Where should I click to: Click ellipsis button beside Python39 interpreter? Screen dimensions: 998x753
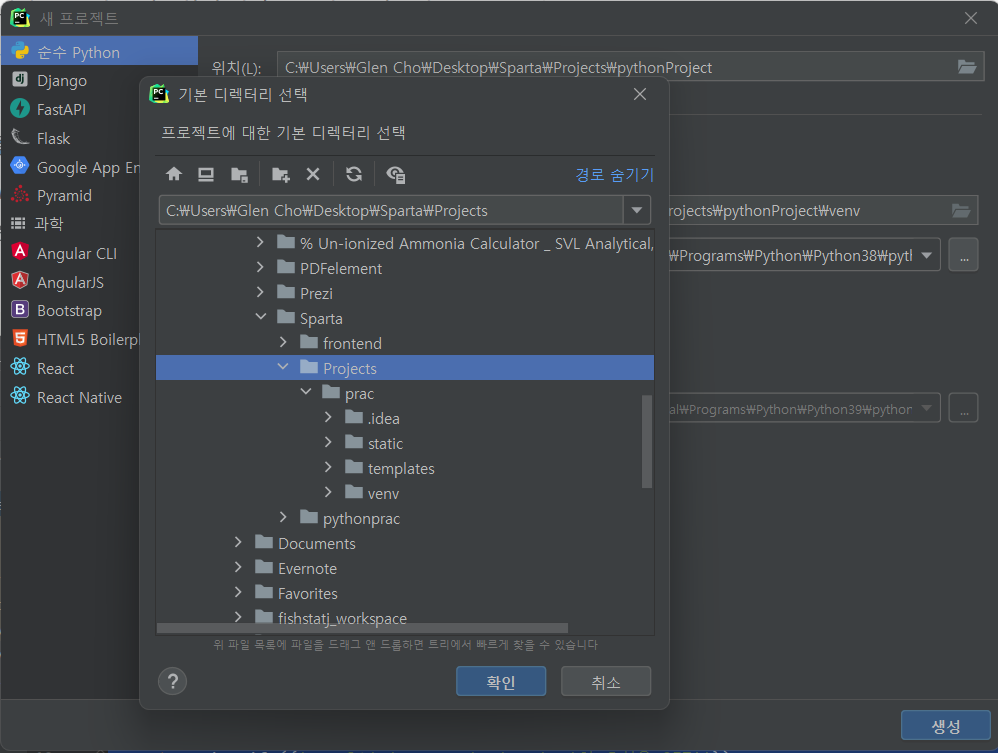pyautogui.click(x=964, y=408)
